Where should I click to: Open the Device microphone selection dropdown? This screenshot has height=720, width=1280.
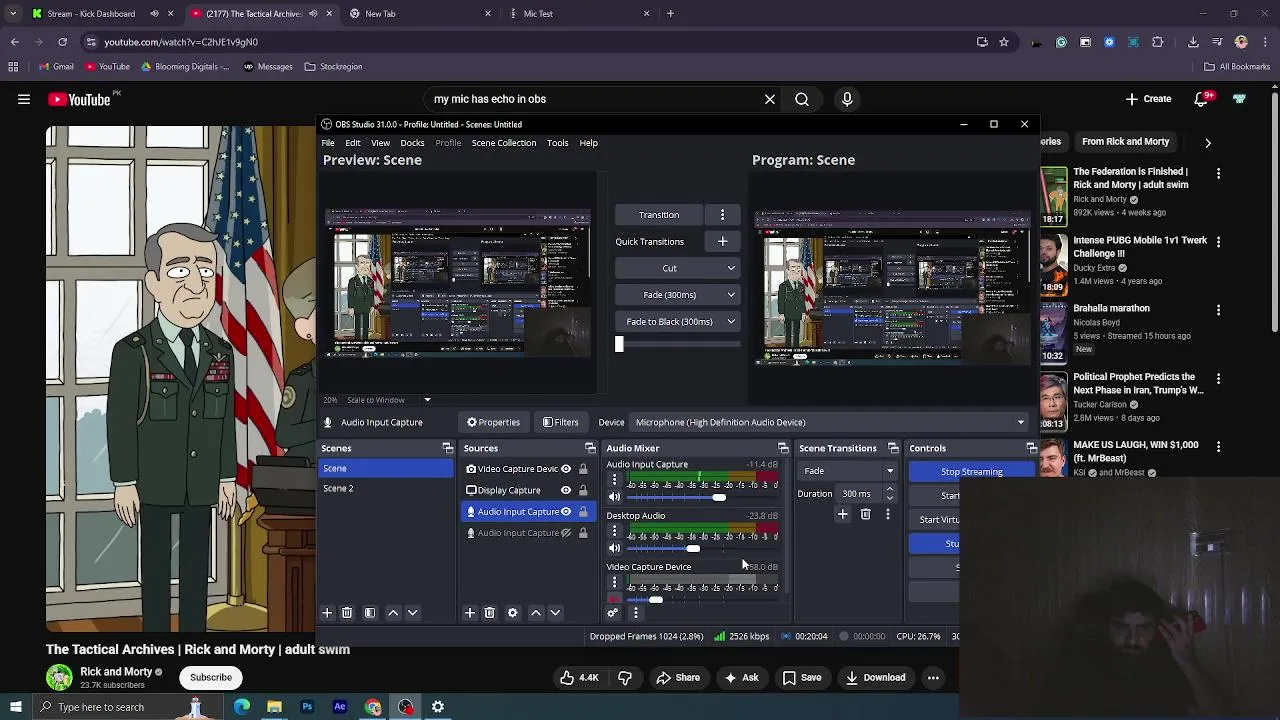tap(830, 422)
